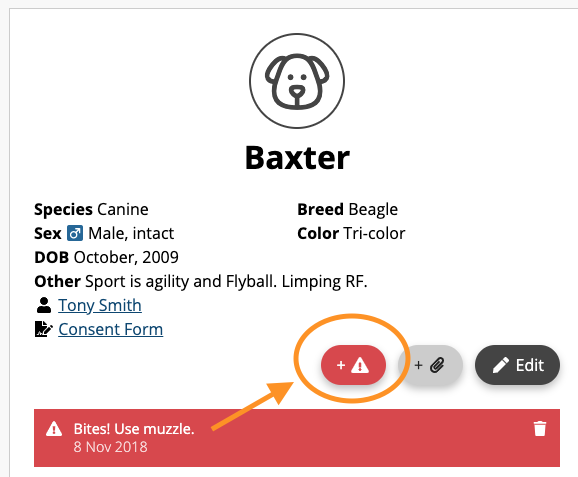
Task: Select the Bites! Use muzzle alert text
Action: click(134, 429)
